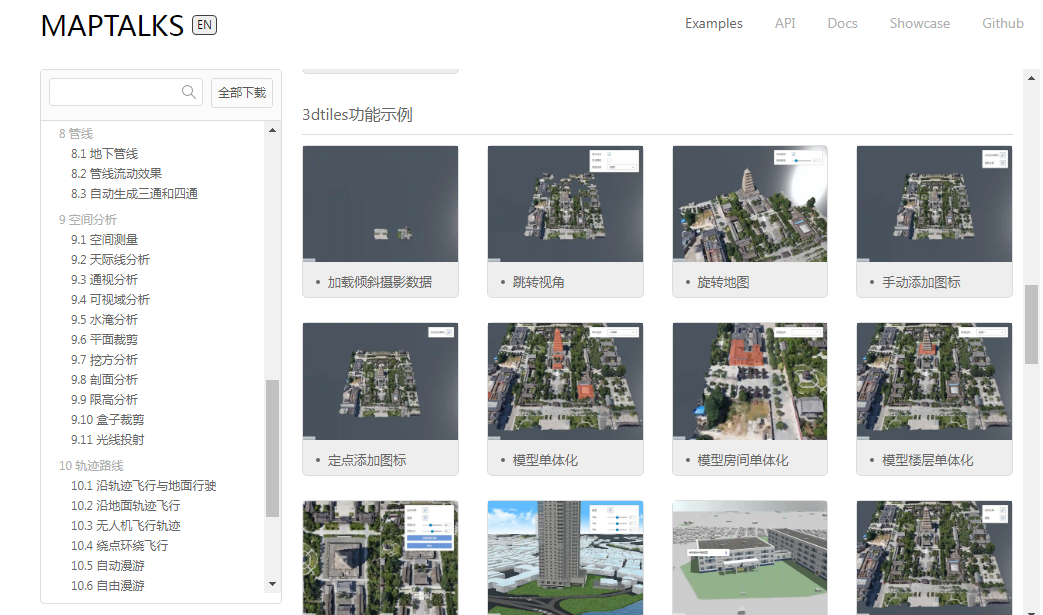The image size is (1043, 615).
Task: Open 9.3 通视分析 example
Action: pos(104,279)
